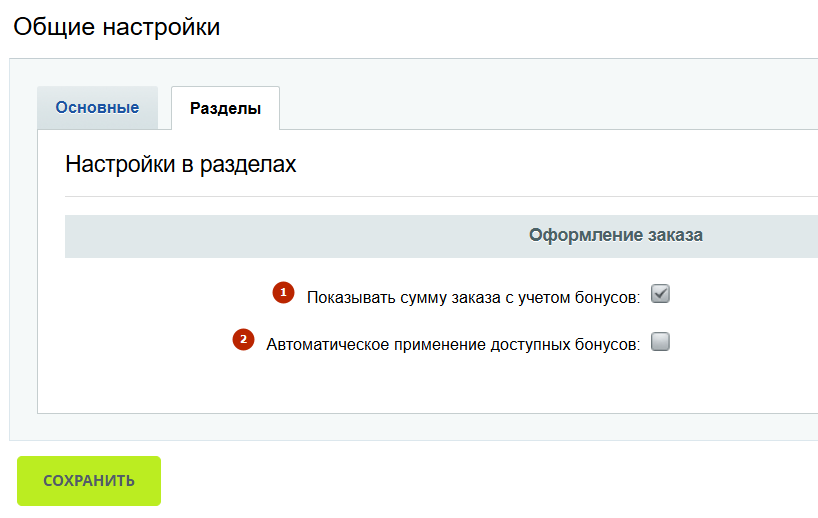
Task: Select the 'Разделы' tab
Action: [x=225, y=109]
